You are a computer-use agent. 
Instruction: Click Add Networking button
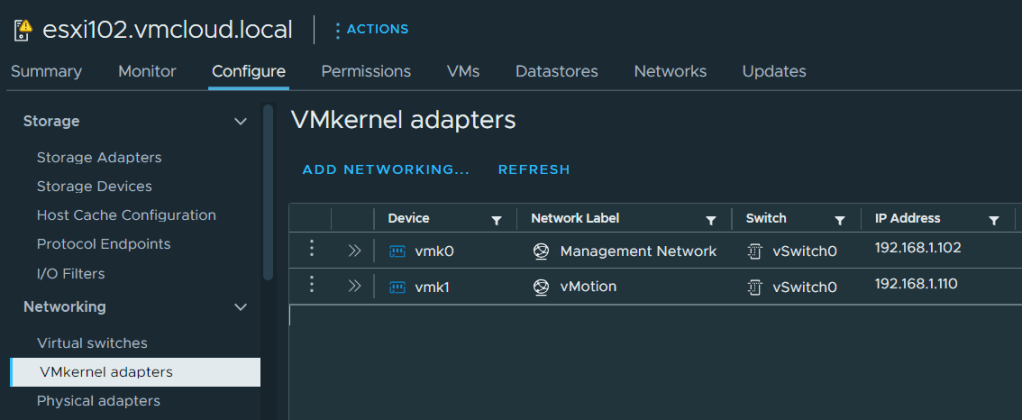pyautogui.click(x=386, y=169)
